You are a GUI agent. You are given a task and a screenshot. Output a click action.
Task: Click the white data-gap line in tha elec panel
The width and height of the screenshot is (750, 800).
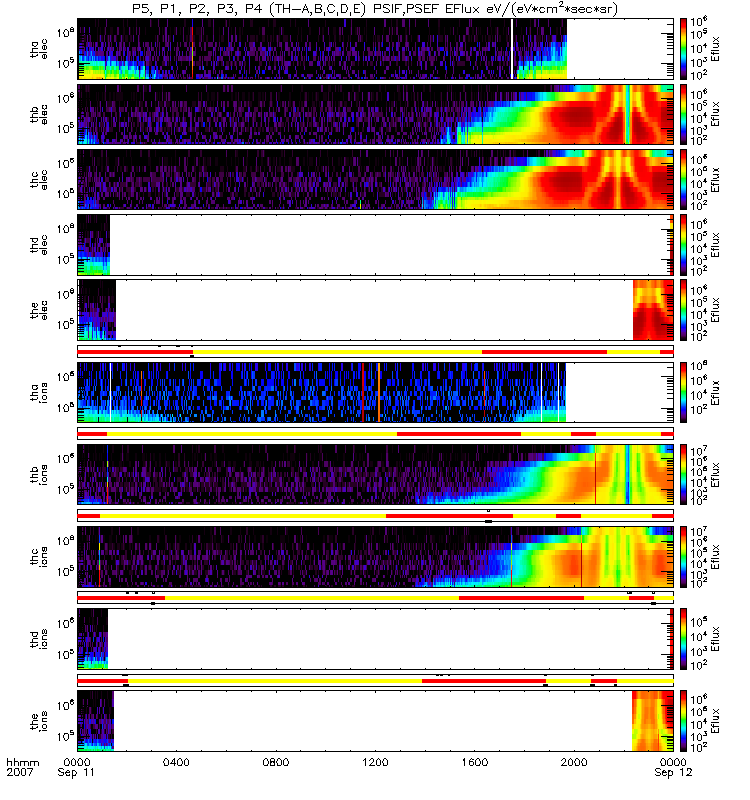(x=512, y=49)
